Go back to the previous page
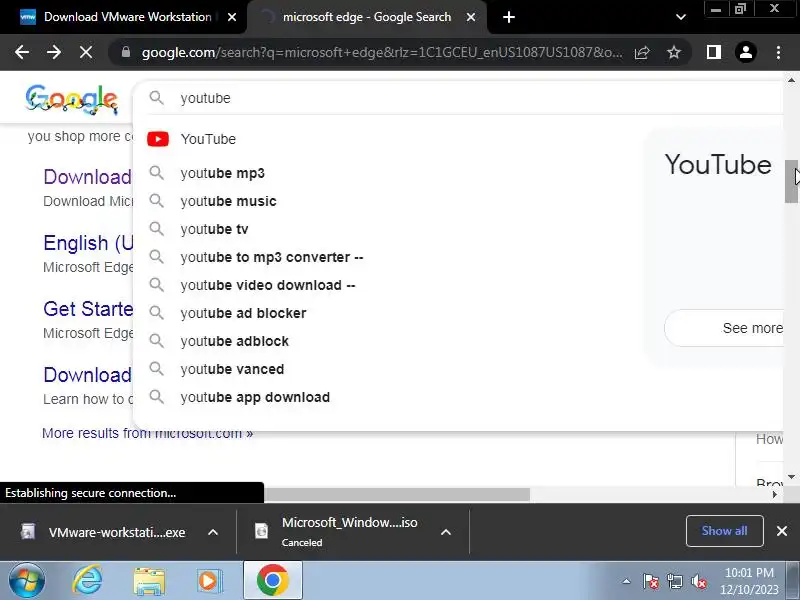The image size is (800, 600). tap(21, 52)
